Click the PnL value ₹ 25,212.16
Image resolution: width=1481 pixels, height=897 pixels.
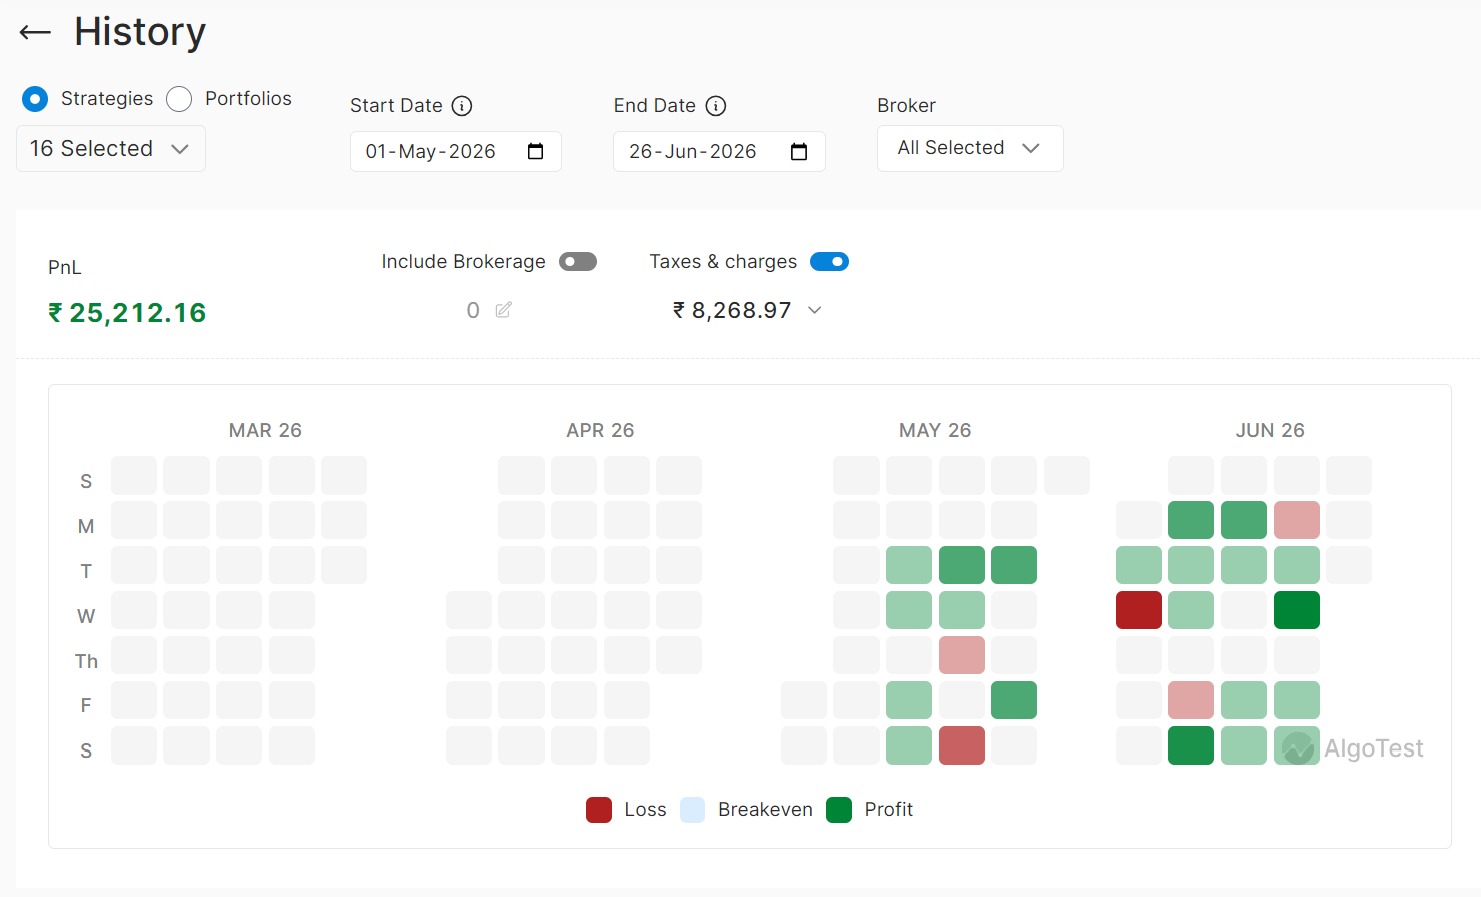pos(127,313)
